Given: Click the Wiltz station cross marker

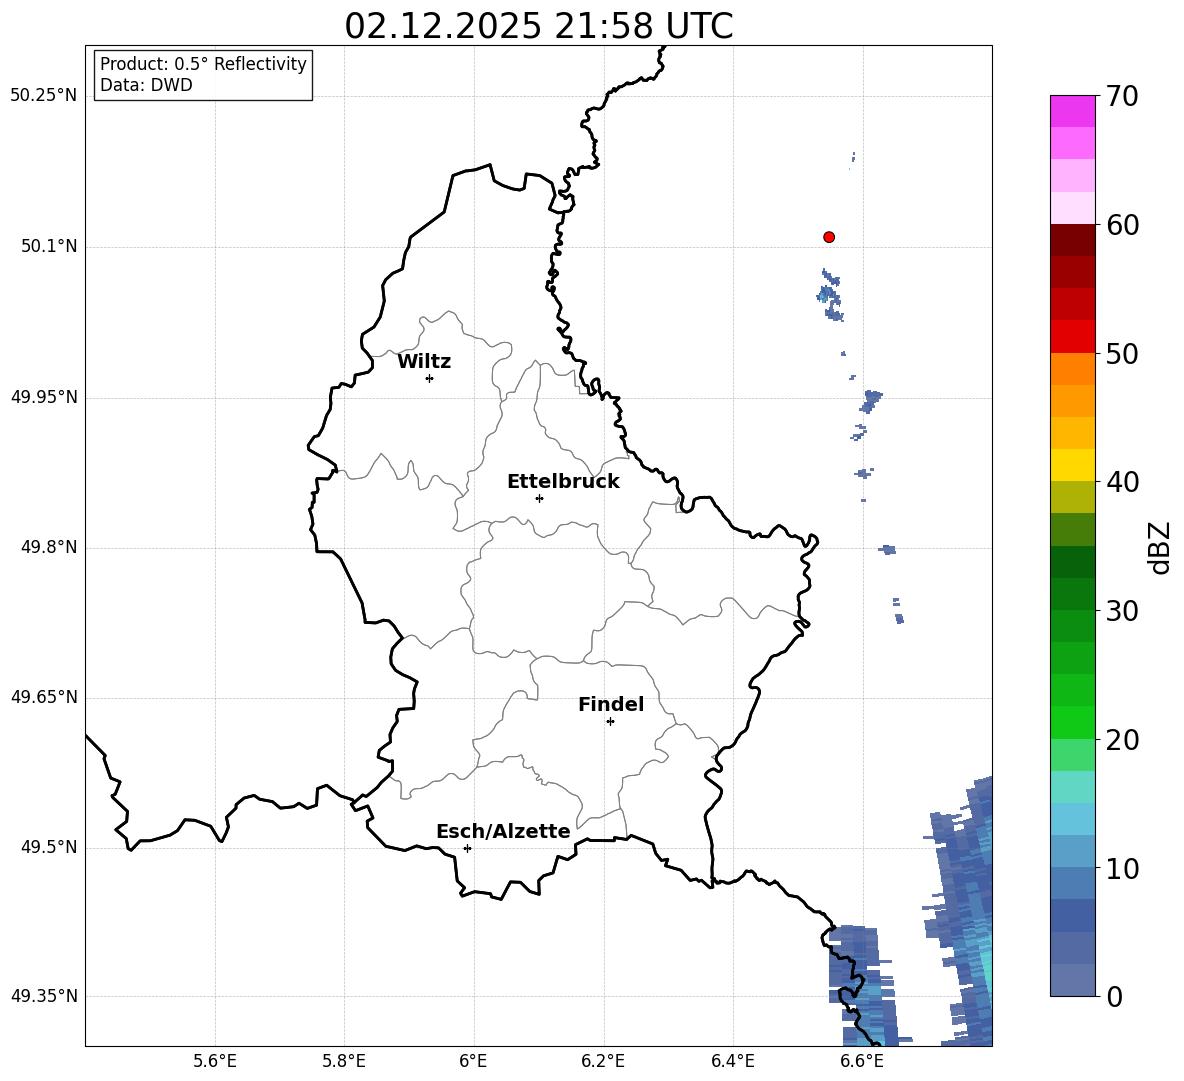Looking at the screenshot, I should pos(430,378).
